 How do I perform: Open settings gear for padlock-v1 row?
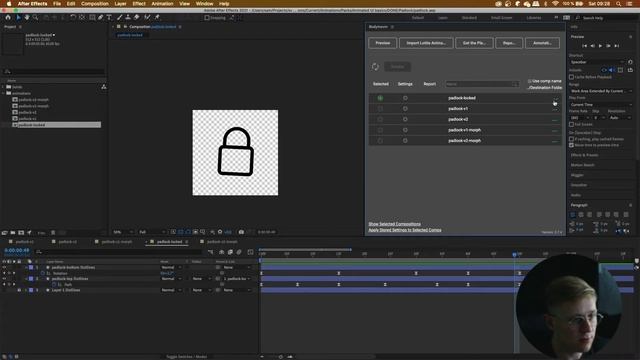coord(405,109)
